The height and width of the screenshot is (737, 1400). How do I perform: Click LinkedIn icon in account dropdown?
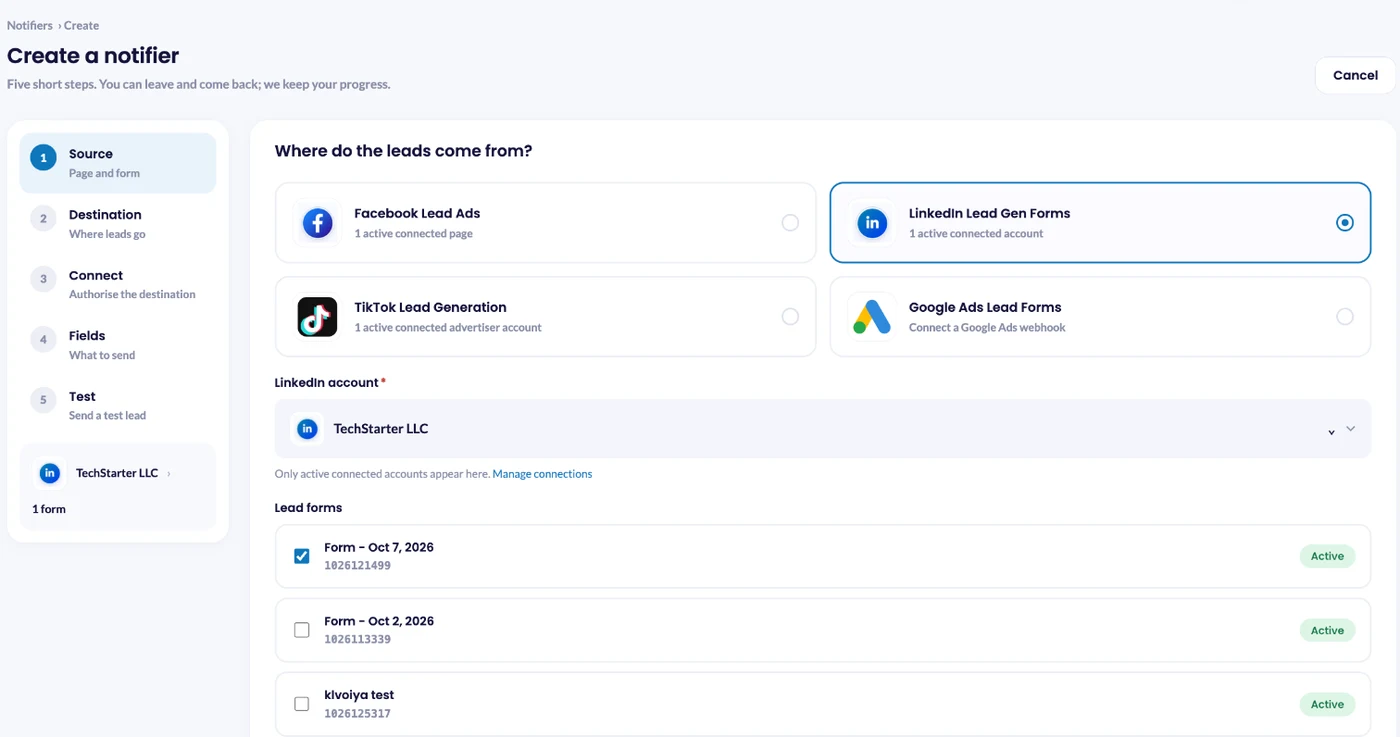tap(308, 429)
